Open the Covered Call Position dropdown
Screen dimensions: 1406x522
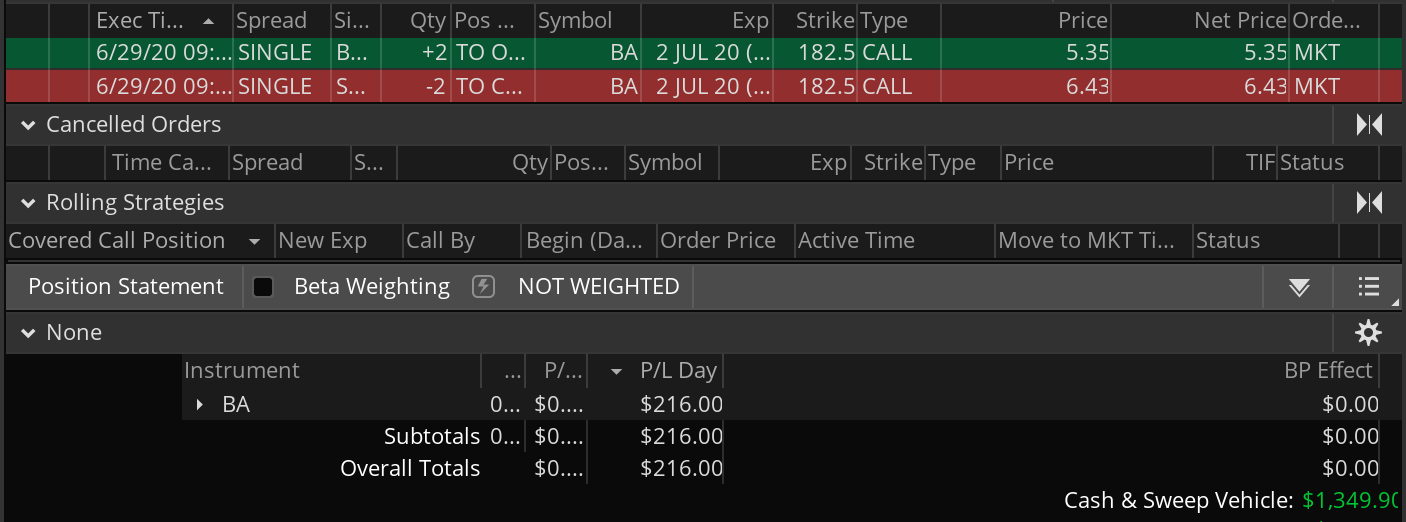coord(255,242)
